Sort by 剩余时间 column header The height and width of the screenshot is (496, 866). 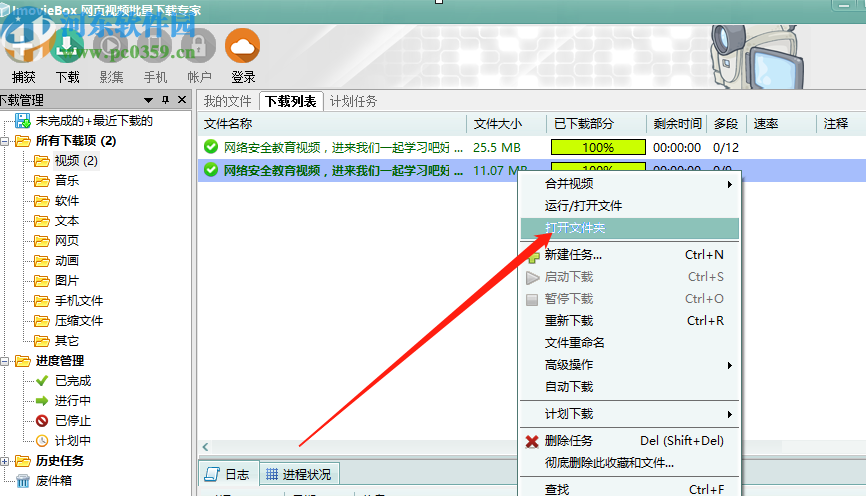click(677, 124)
